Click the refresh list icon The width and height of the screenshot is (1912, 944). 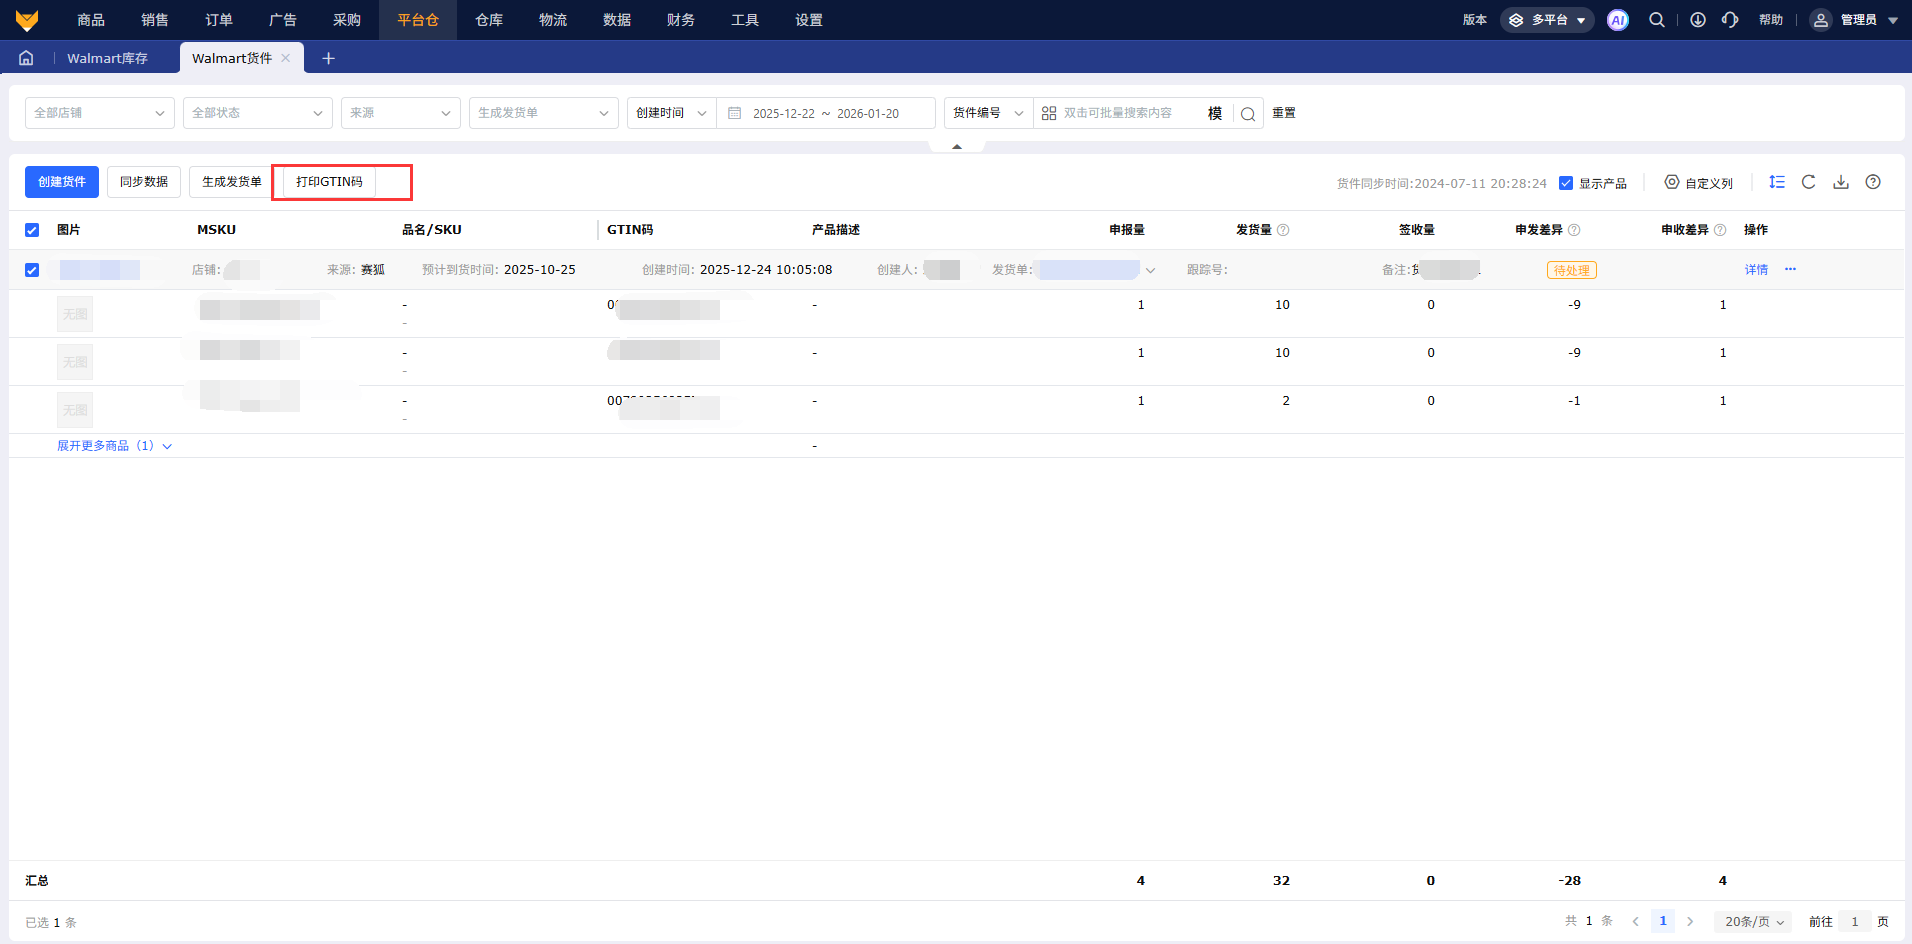pyautogui.click(x=1808, y=182)
